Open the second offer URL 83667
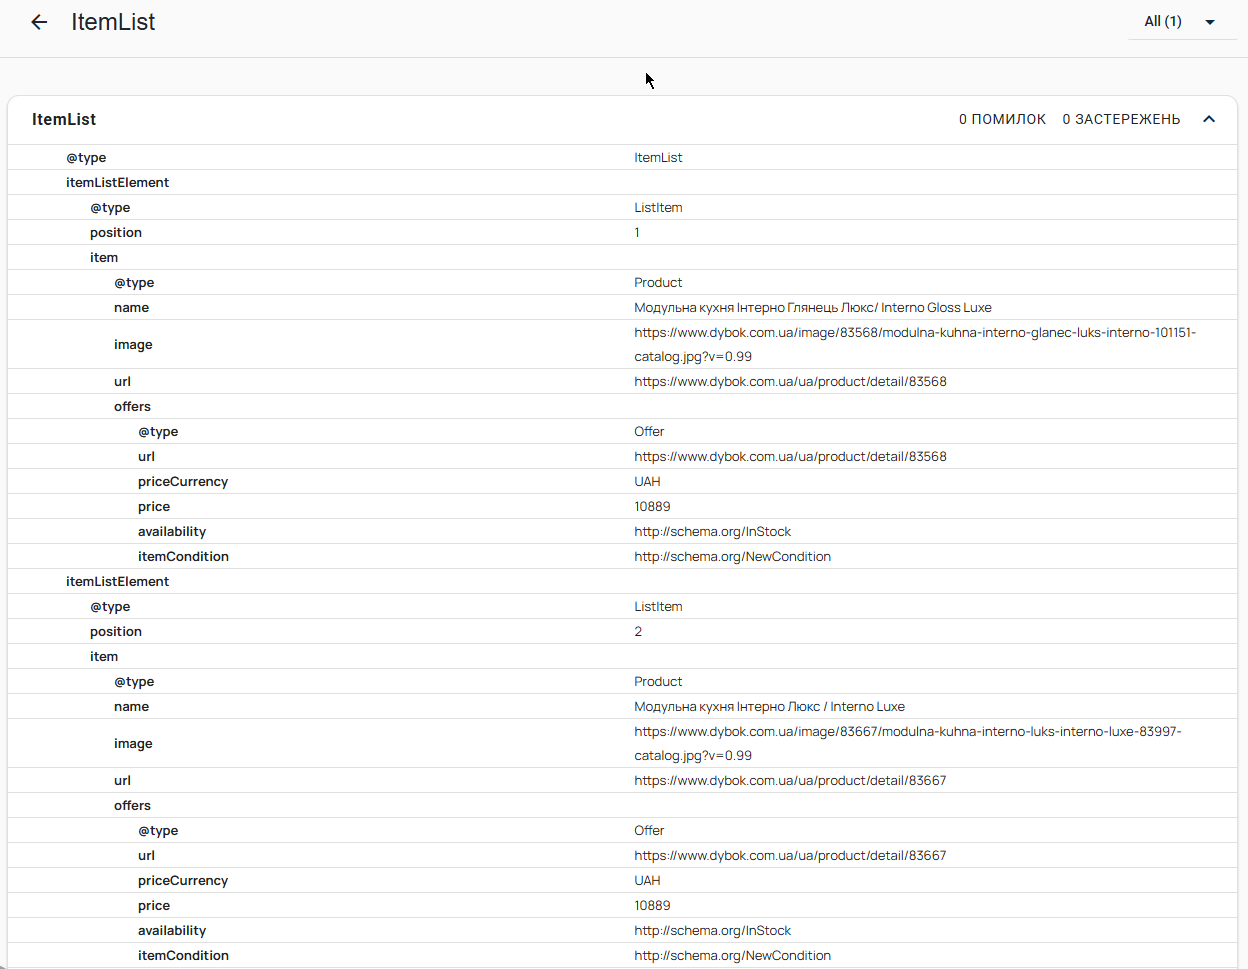Screen dimensions: 1248x969 pyautogui.click(x=790, y=855)
